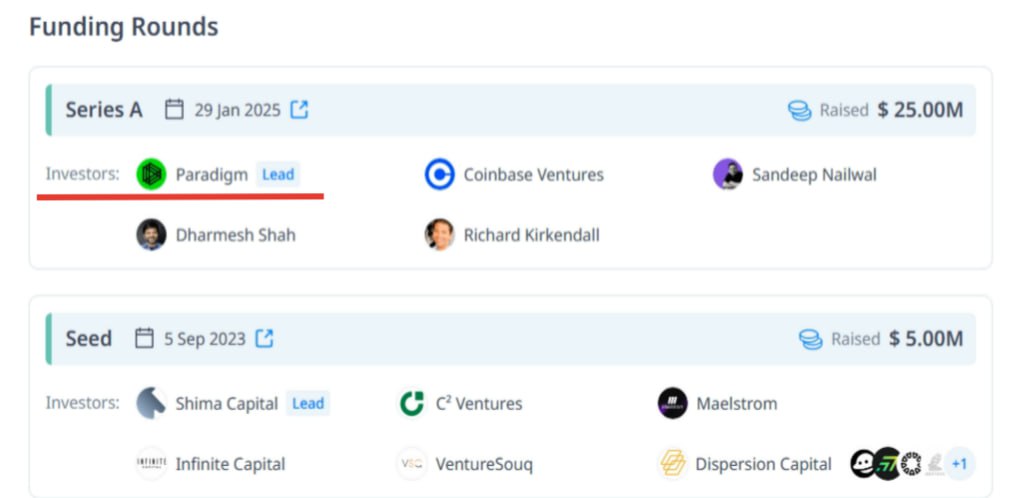The image size is (1009, 498).
Task: Click the coins icon beside Raised $25.00M
Action: click(800, 111)
